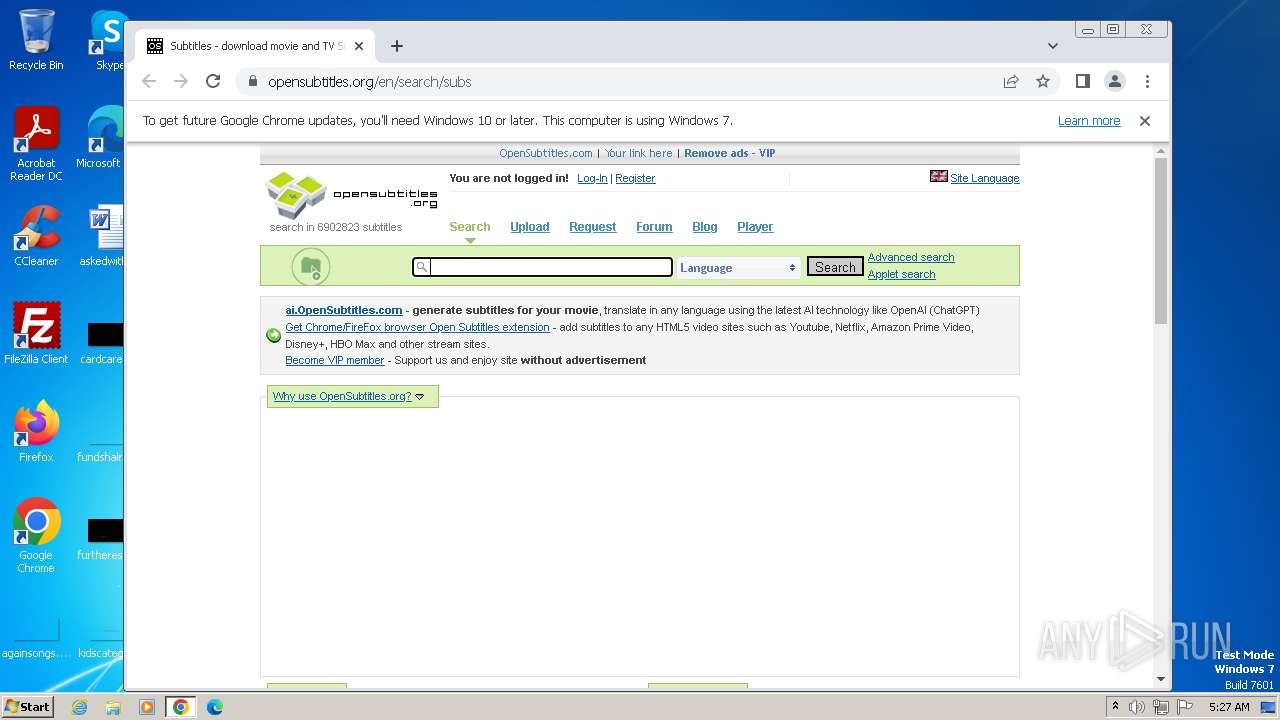Click the Site Language link

click(985, 178)
